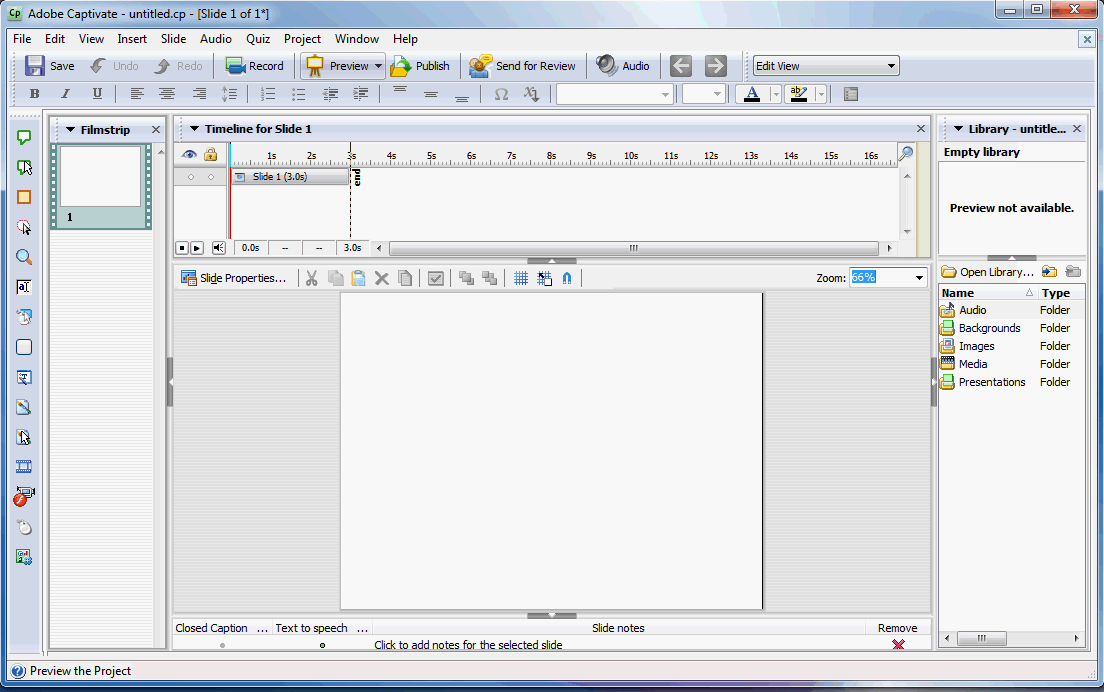Select the button object tool
The width and height of the screenshot is (1104, 692).
click(24, 347)
